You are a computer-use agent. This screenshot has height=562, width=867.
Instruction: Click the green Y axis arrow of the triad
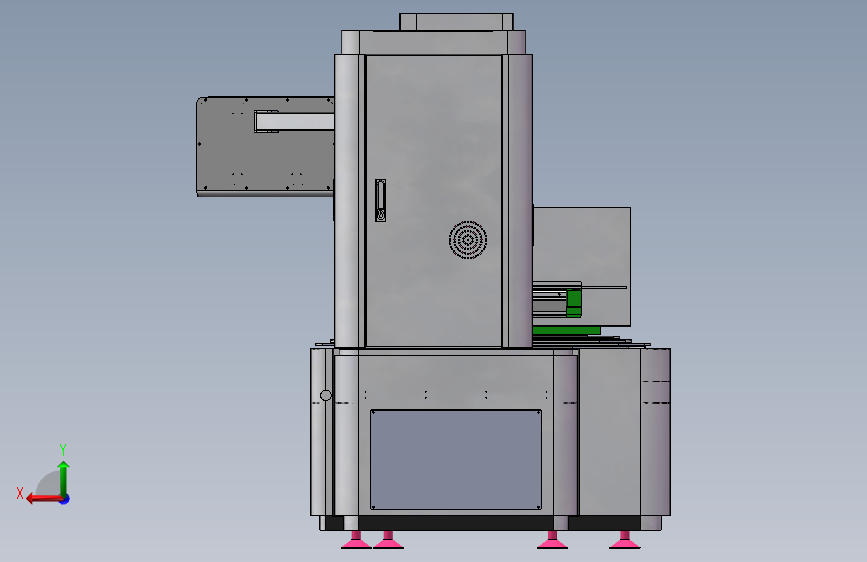click(64, 478)
